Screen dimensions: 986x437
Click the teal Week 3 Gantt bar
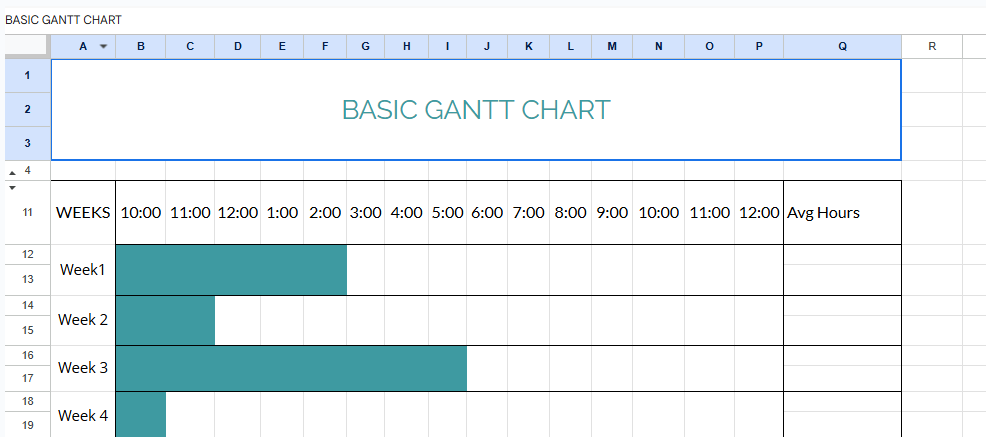[x=290, y=368]
